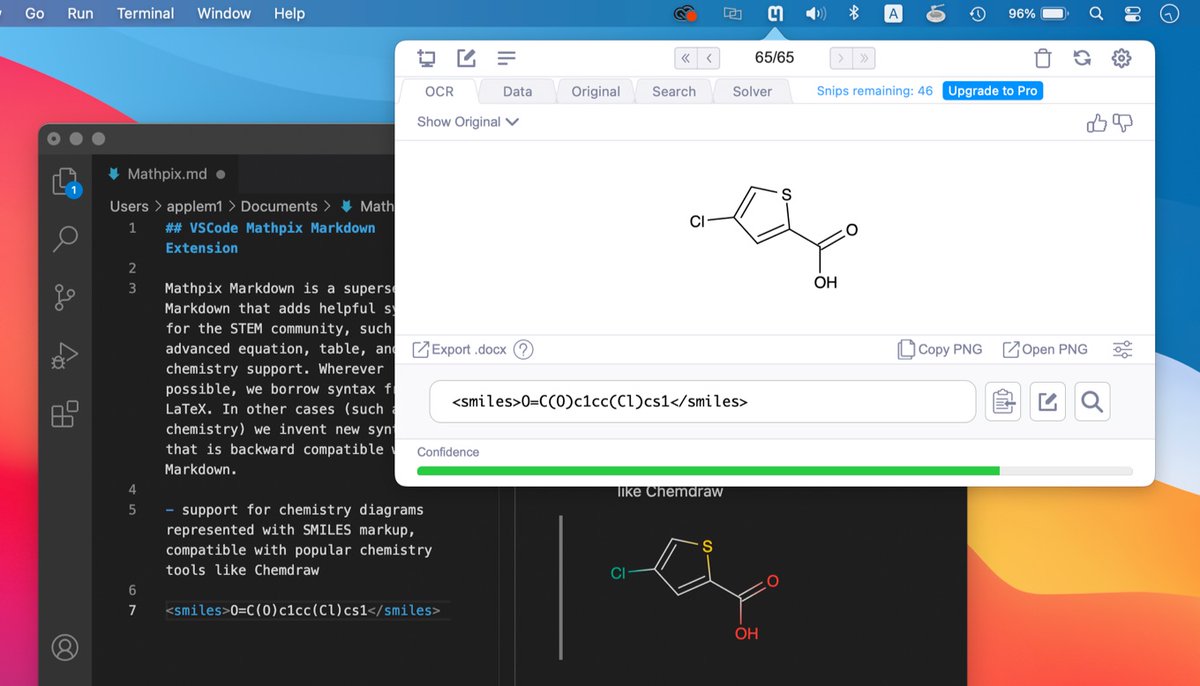
Task: Click the Bluetooth icon in the menu bar
Action: 854,14
